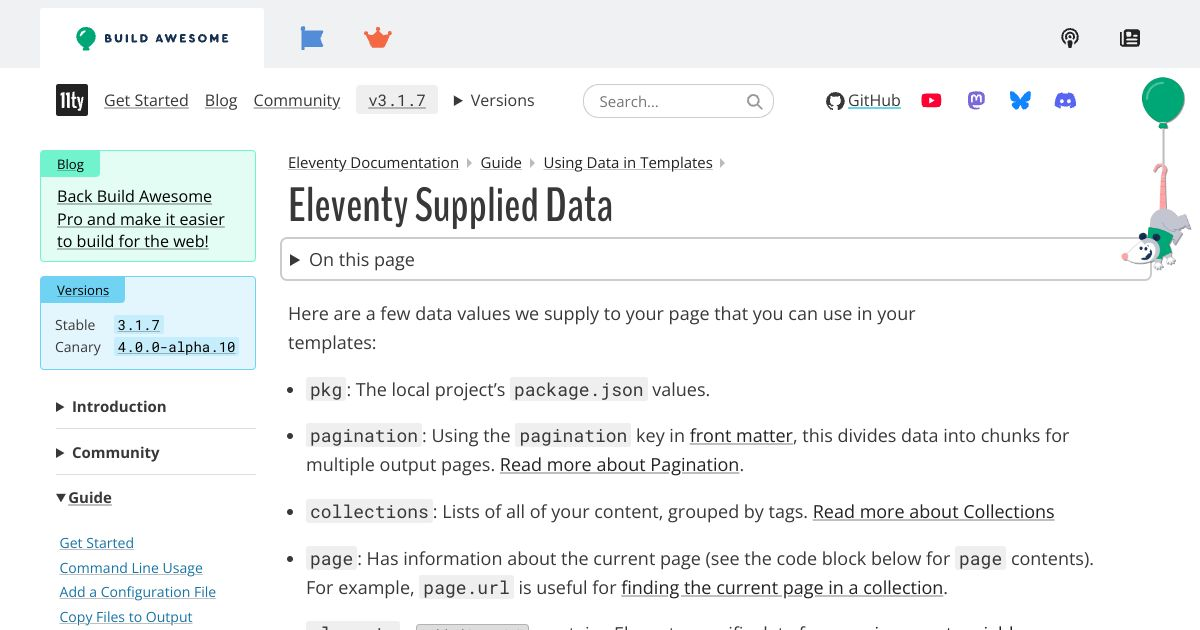Open Stable version 3.1.7 link
This screenshot has height=630, width=1200.
click(138, 325)
